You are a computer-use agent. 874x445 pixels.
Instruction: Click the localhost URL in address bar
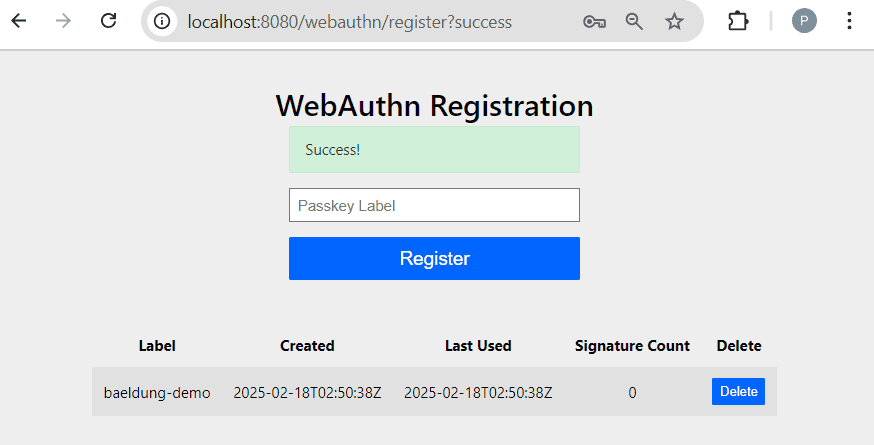coord(349,21)
